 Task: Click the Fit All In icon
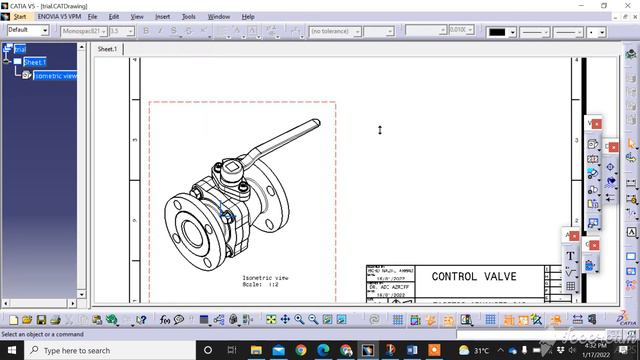(x=271, y=320)
